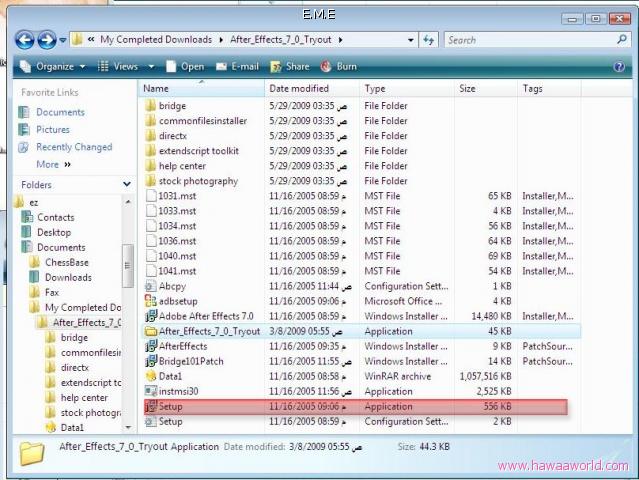Collapse the Folders pane chevron
Viewport: 639px width, 480px height.
[127, 185]
